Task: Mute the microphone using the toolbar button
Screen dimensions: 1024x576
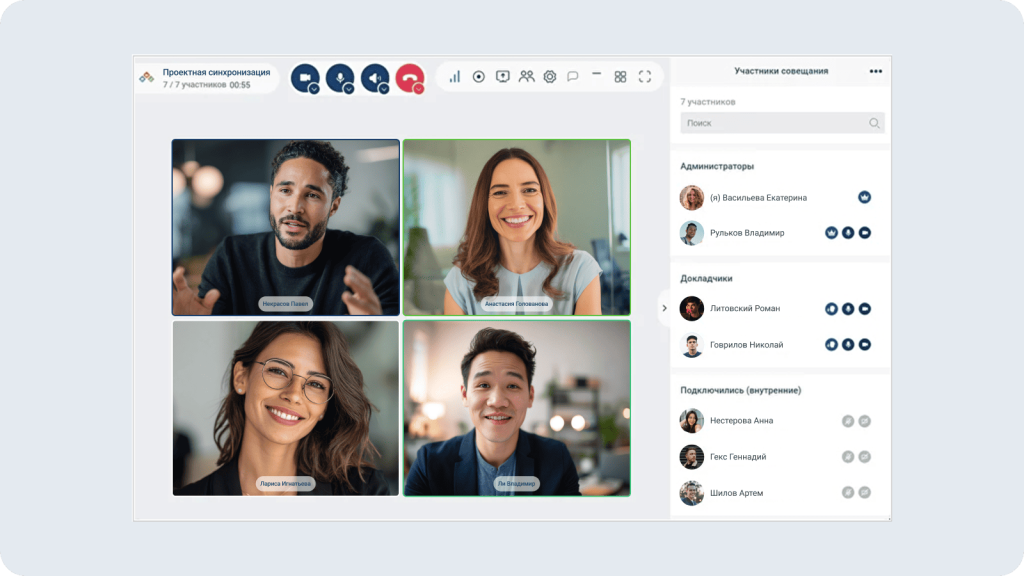Action: point(339,76)
